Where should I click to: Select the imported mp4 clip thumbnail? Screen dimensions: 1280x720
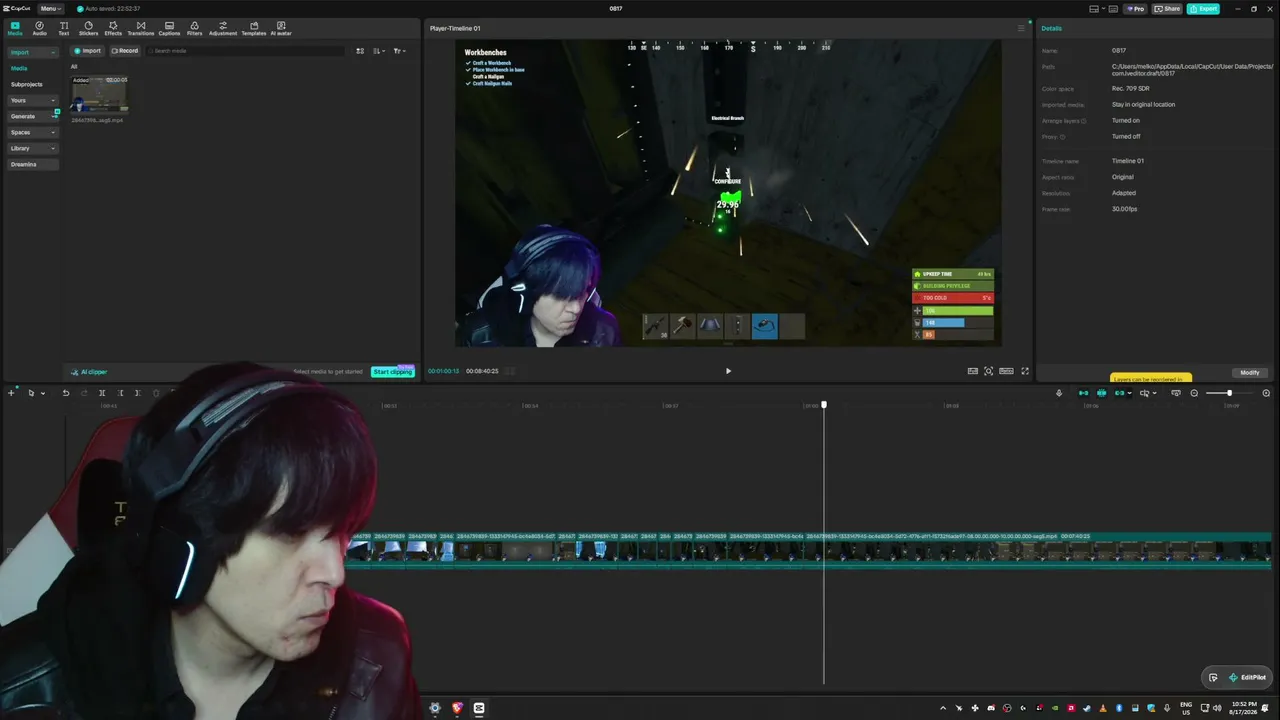tap(99, 95)
